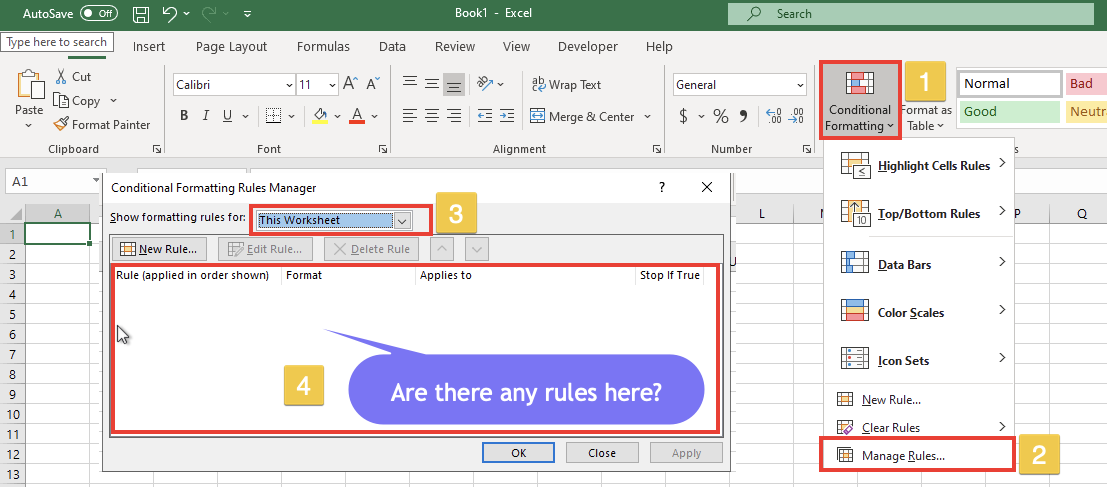
Task: Open the General number format dropdown
Action: click(799, 85)
